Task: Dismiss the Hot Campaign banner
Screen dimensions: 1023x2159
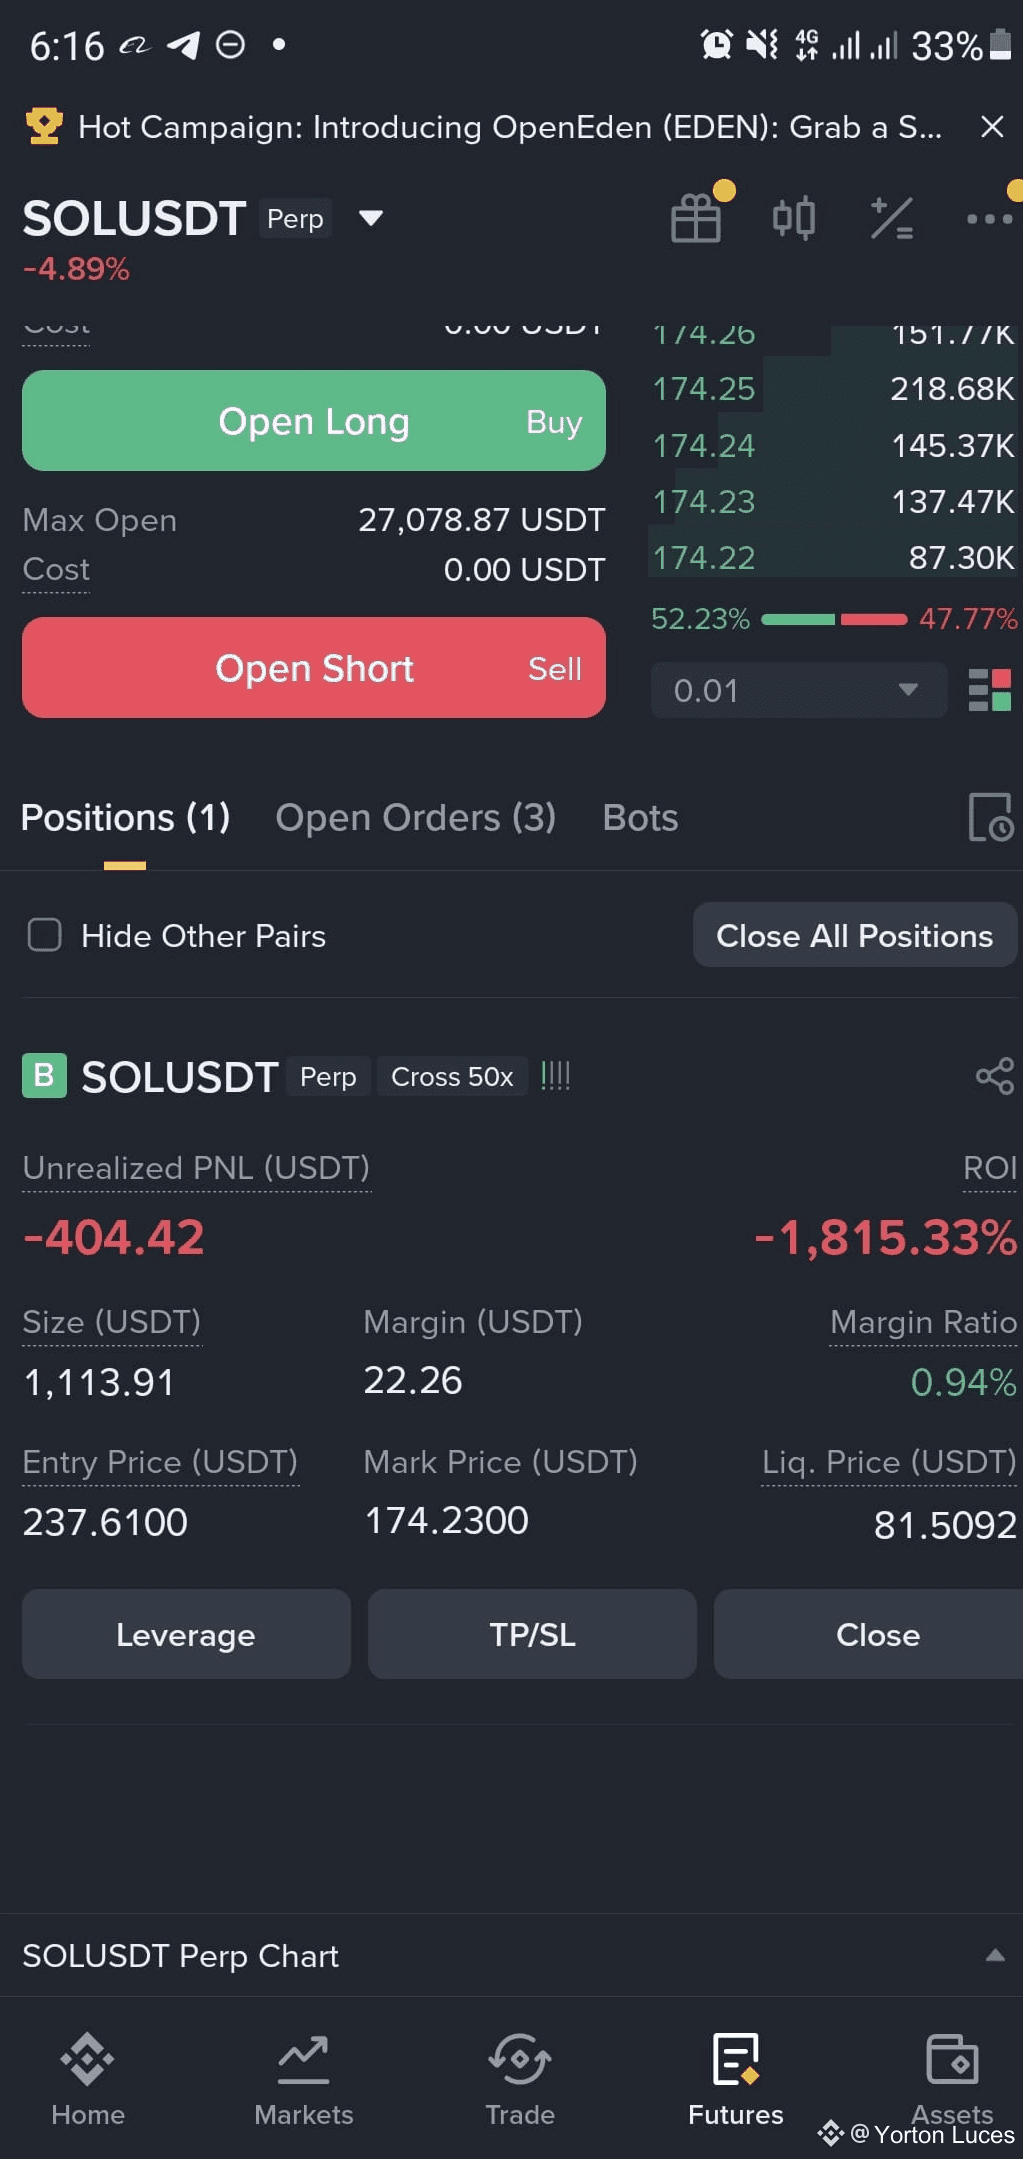Action: coord(991,127)
